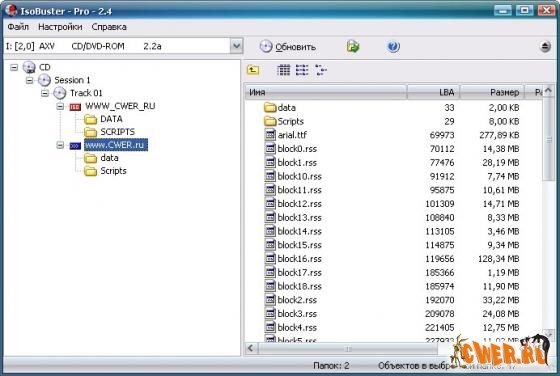Screen dimensions: 560x376
Task: Sort by the LBA column header
Action: pos(433,92)
